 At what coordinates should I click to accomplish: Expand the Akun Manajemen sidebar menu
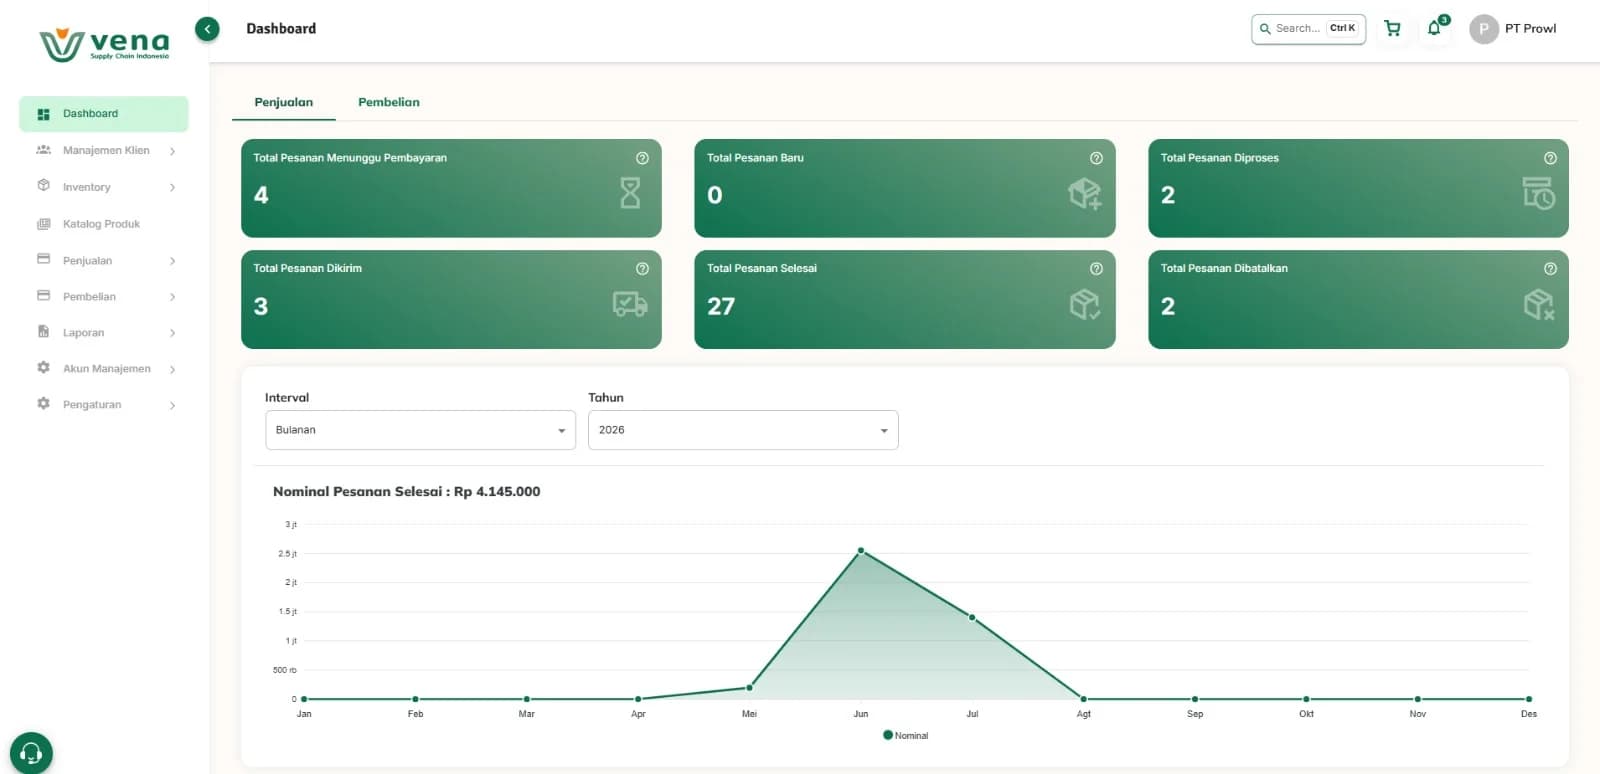click(104, 368)
